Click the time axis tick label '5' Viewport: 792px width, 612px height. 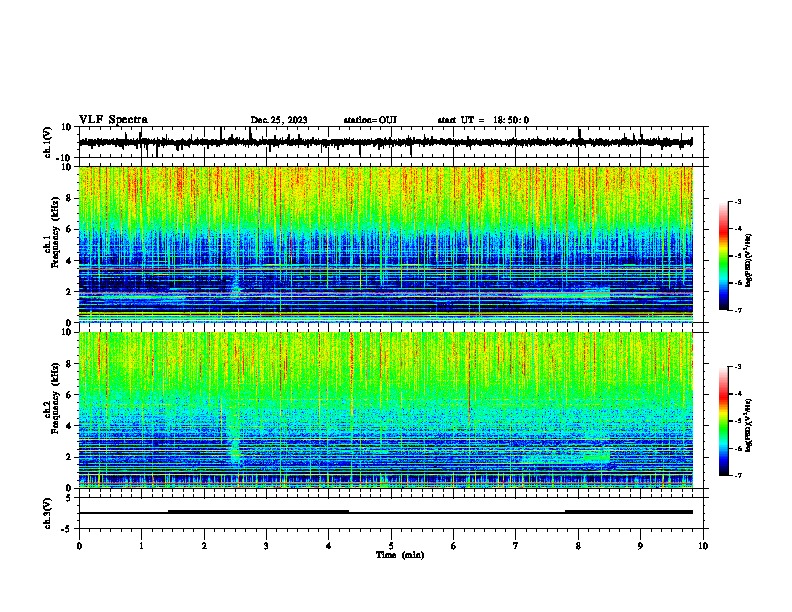coord(391,546)
